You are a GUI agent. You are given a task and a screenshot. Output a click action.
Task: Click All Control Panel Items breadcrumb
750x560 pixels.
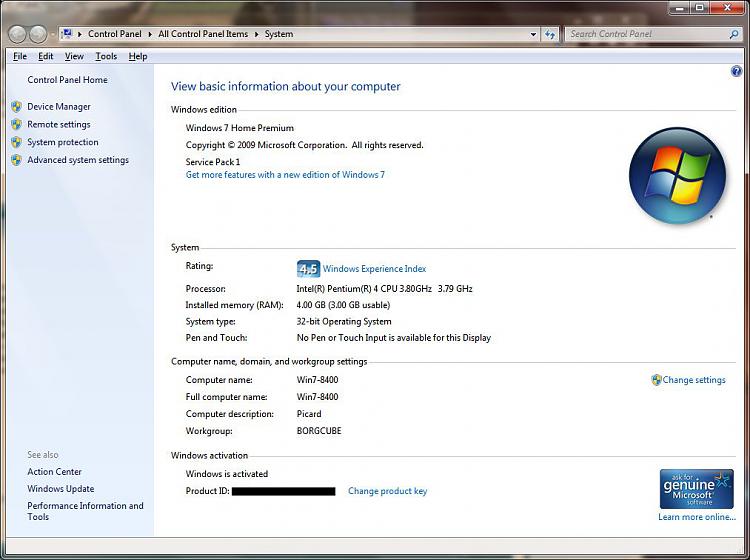pos(203,34)
